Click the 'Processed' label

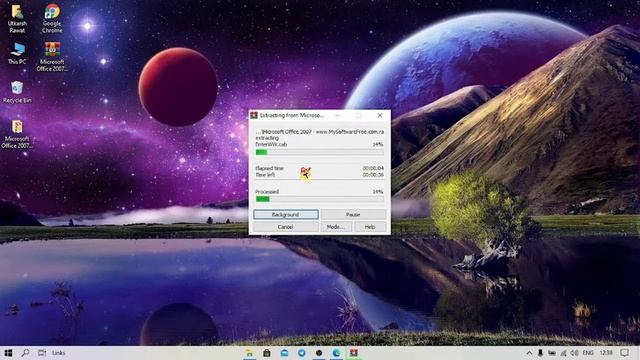coord(267,191)
